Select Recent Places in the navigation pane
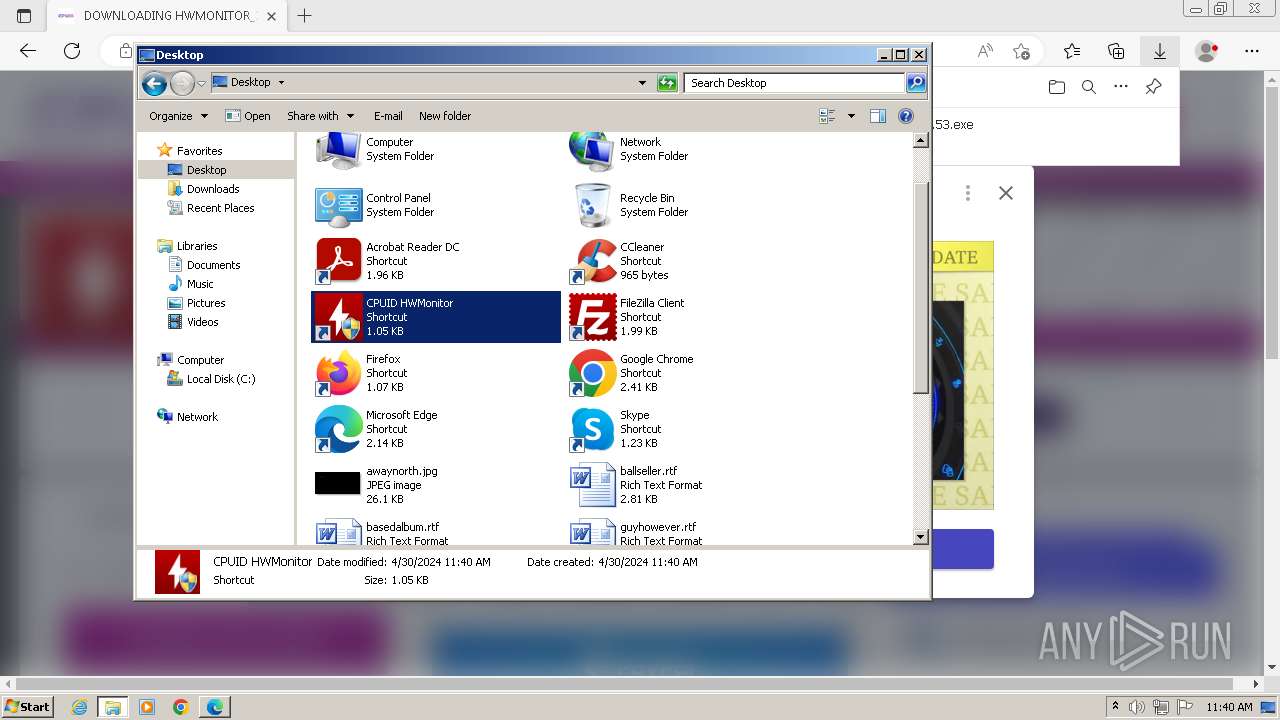Viewport: 1280px width, 720px height. tap(220, 208)
